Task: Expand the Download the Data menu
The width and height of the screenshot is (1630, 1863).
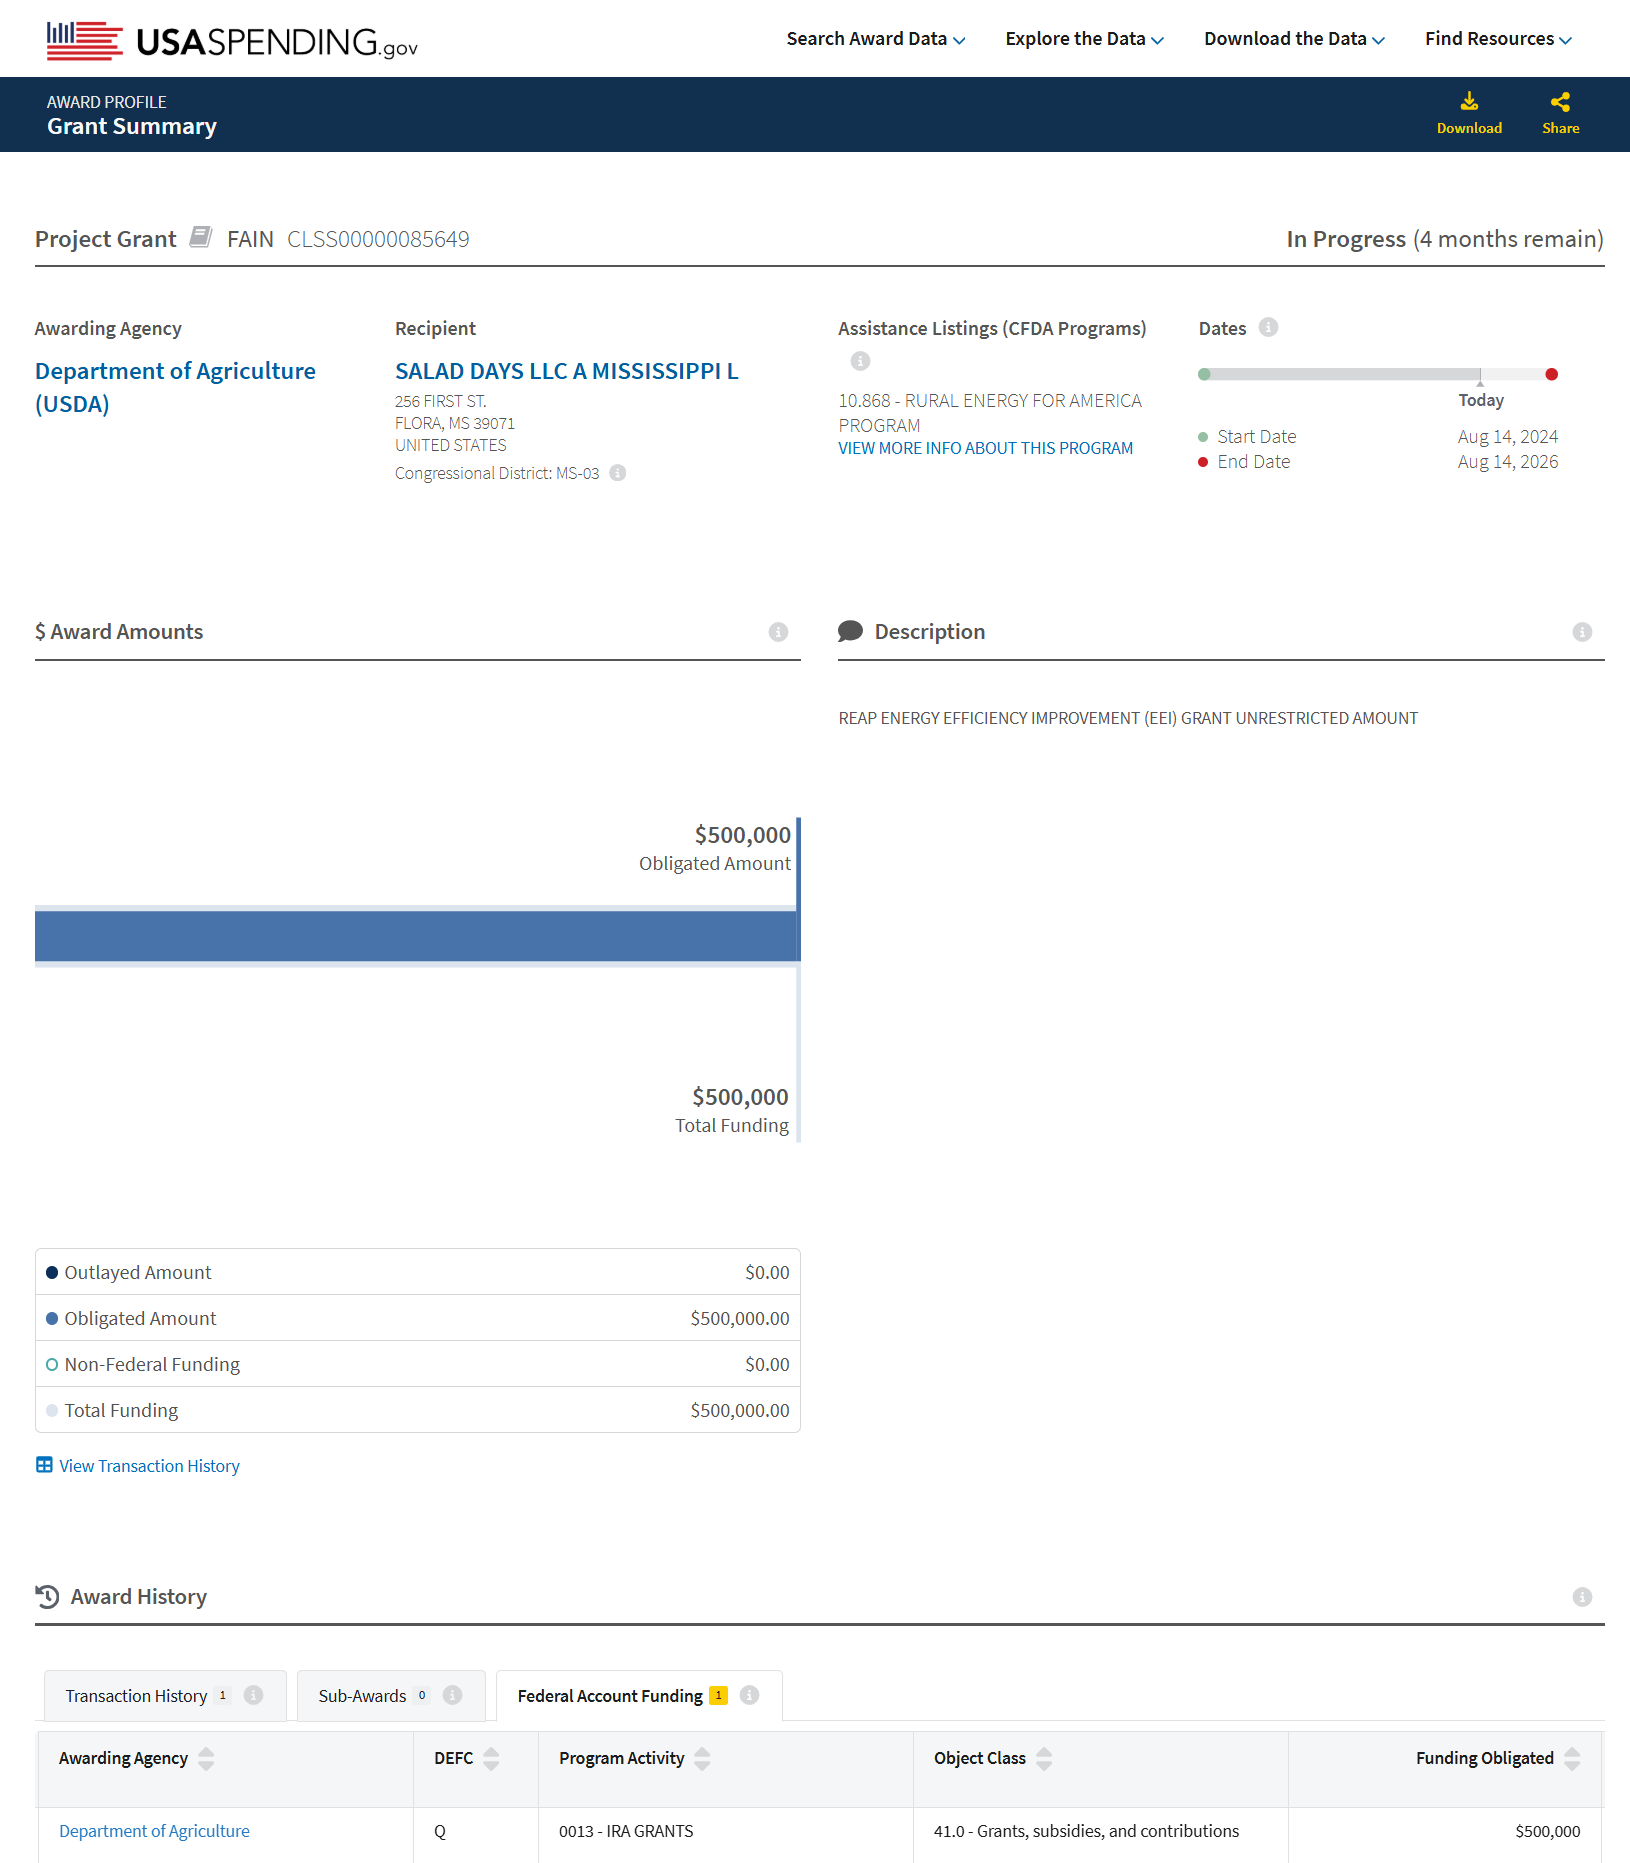Action: [x=1294, y=39]
